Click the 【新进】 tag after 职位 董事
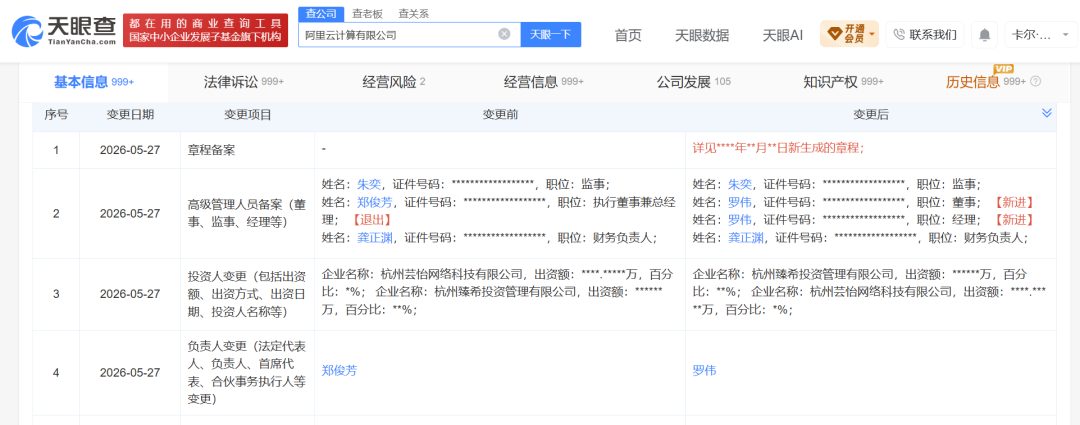 [1013, 202]
